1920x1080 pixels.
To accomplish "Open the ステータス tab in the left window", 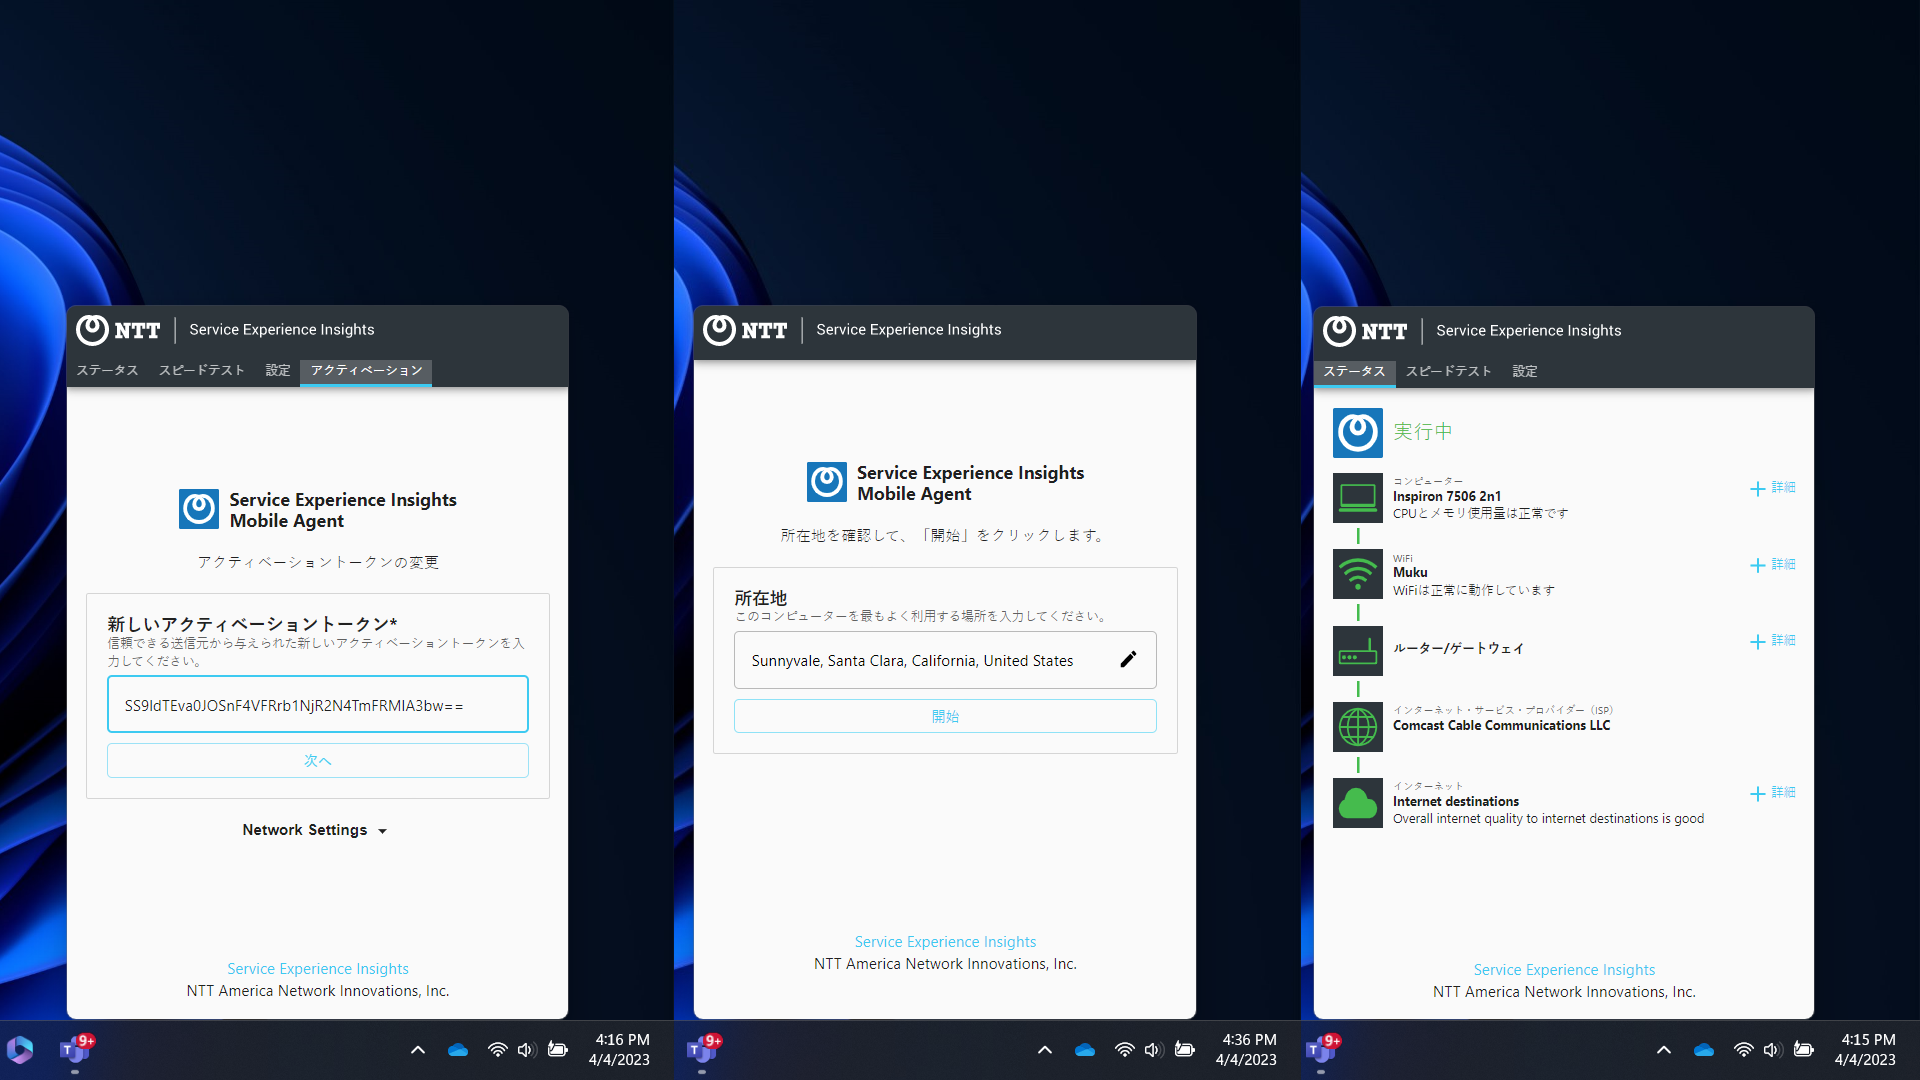I will pyautogui.click(x=107, y=370).
